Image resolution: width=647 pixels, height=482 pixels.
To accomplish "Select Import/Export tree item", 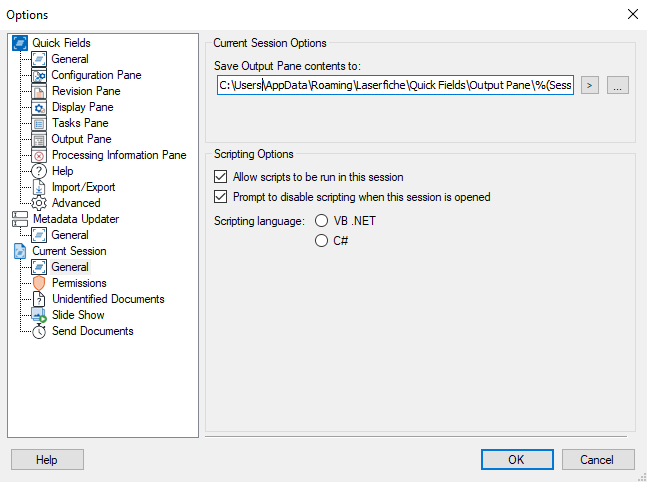I will (x=83, y=187).
